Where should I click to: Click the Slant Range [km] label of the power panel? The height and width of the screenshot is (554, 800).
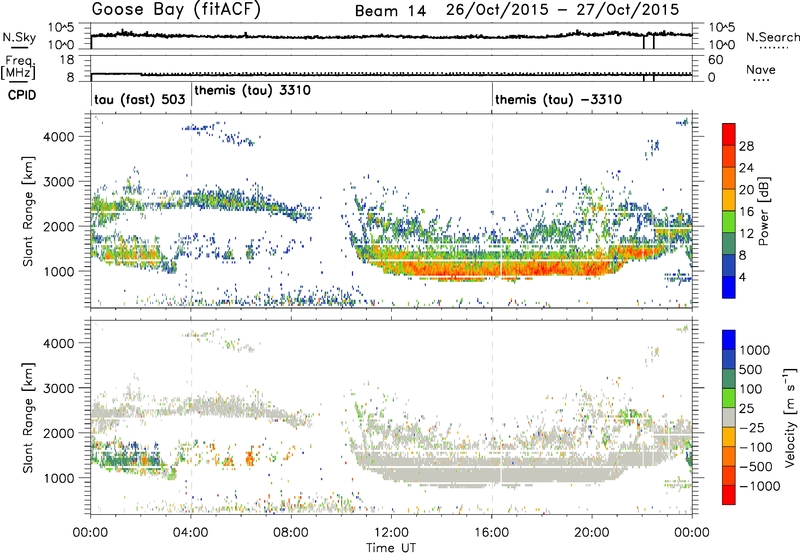click(28, 211)
